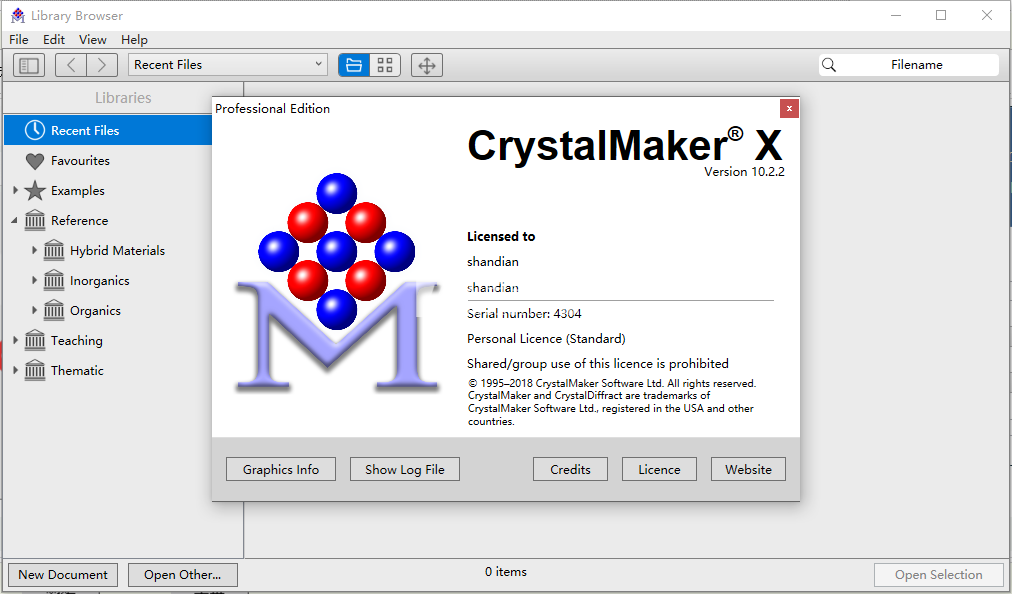Select Favourites in the sidebar
1012x594 pixels.
coord(80,161)
